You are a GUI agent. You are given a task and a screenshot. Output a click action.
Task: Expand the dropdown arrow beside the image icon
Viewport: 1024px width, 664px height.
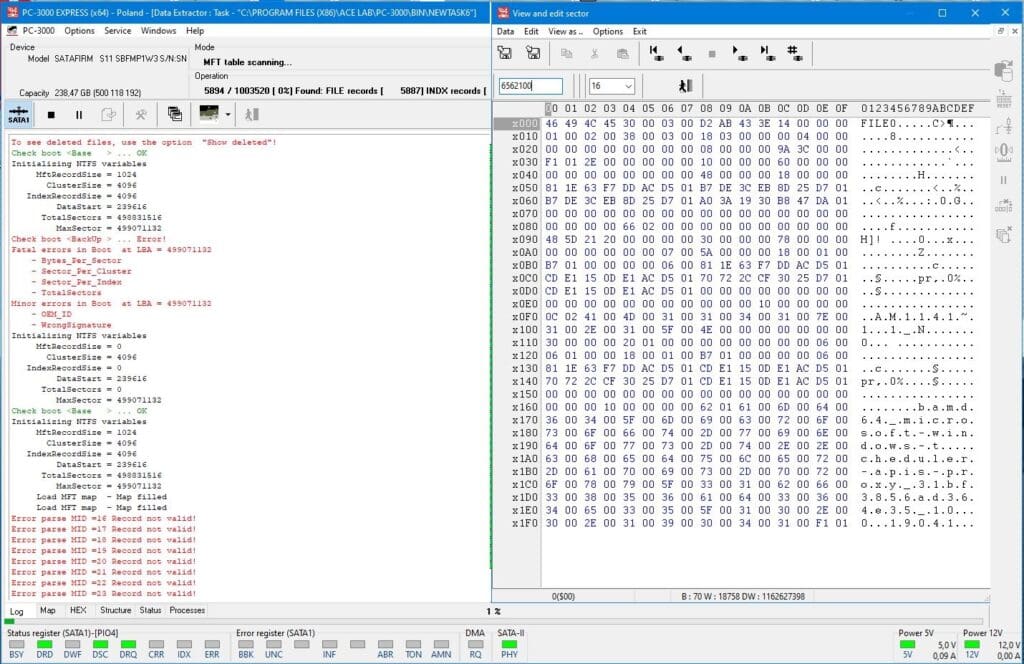[229, 114]
